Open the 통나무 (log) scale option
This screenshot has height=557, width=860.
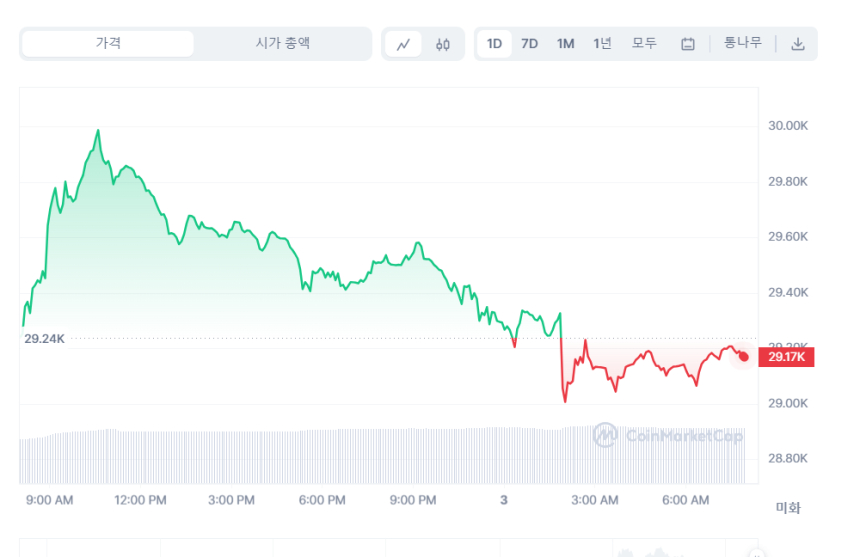coord(743,44)
